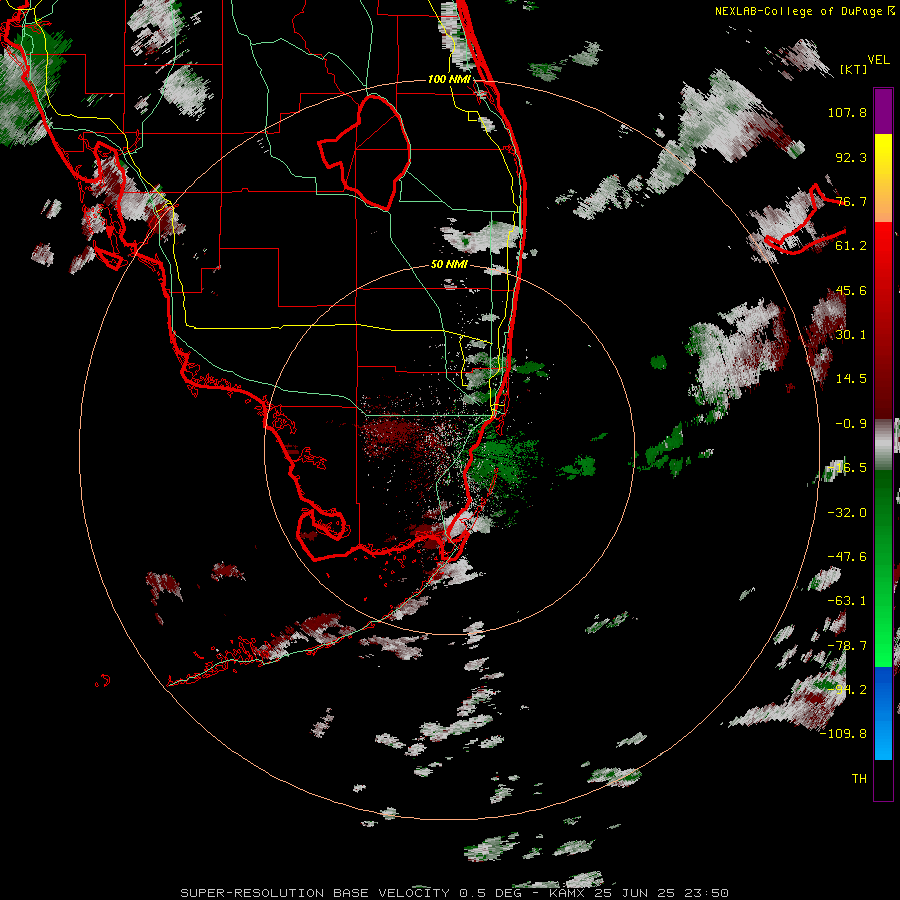Image resolution: width=900 pixels, height=900 pixels.
Task: Click the -32.0 velocity scale value
Action: coord(847,513)
